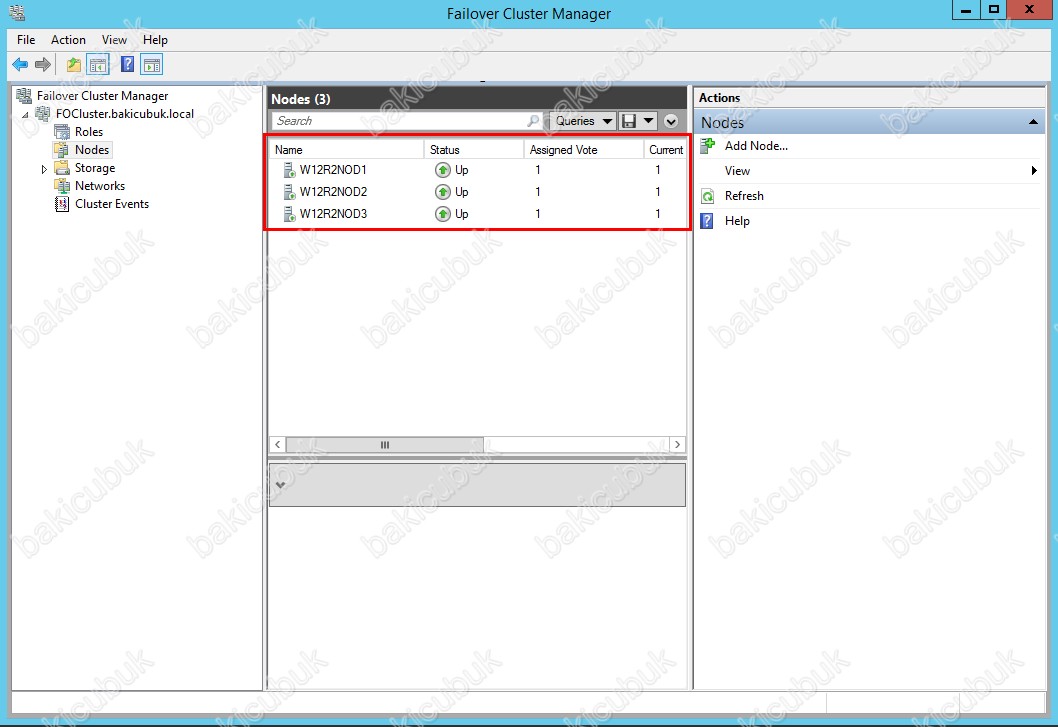This screenshot has width=1058, height=727.
Task: Toggle Show/Hide Console Tree toolbar icon
Action: point(99,65)
